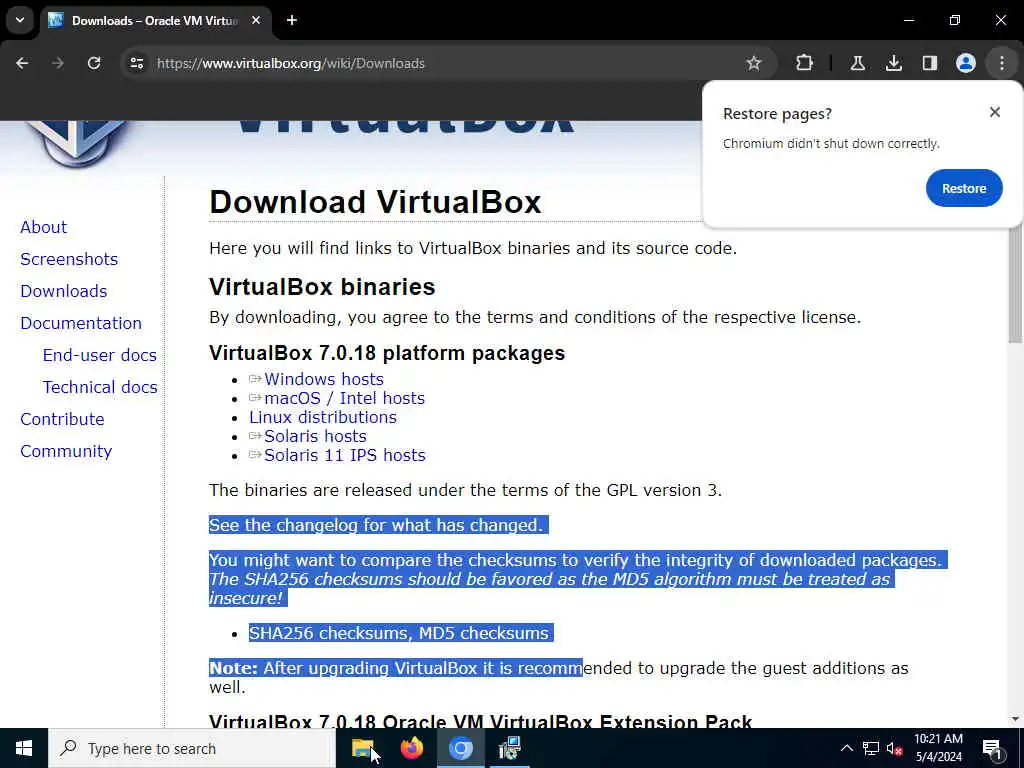Open the MD5 checksums link
This screenshot has width=1024, height=768.
coord(484,633)
